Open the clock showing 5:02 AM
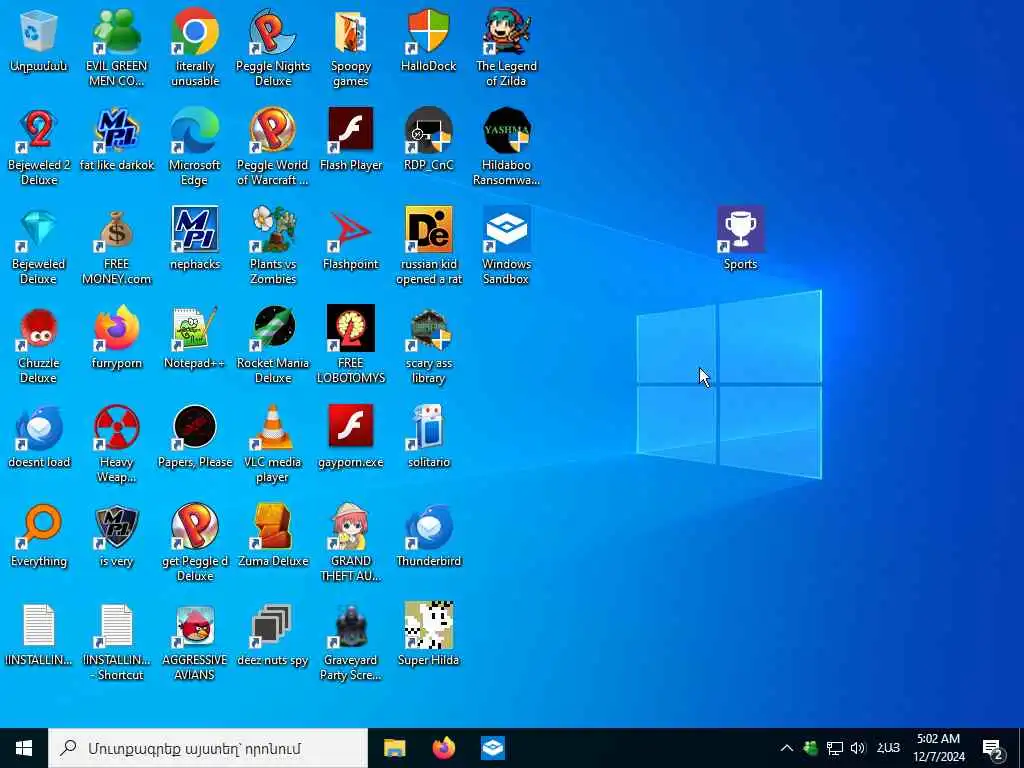Image resolution: width=1024 pixels, height=768 pixels. [x=938, y=748]
